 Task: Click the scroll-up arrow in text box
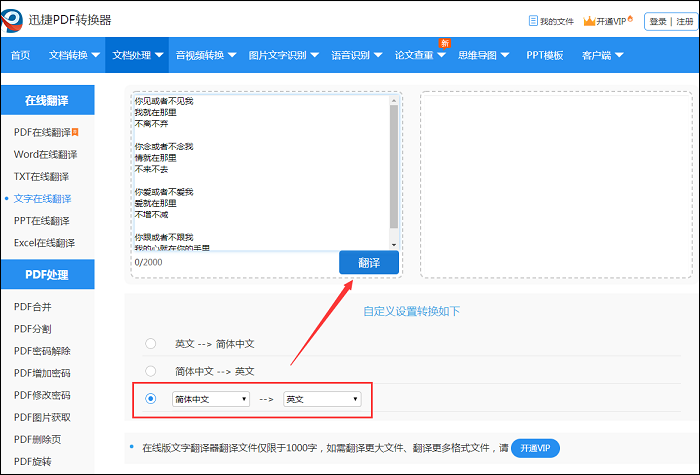(393, 101)
